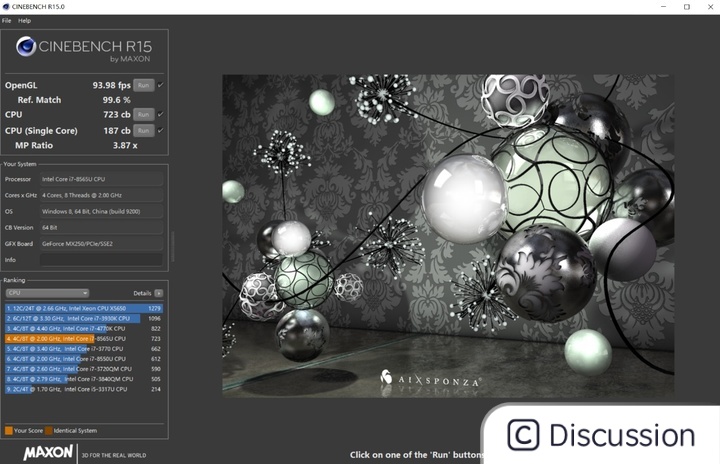
Task: Click the OS field Windows 8, 64 Bit
Action: (x=101, y=212)
